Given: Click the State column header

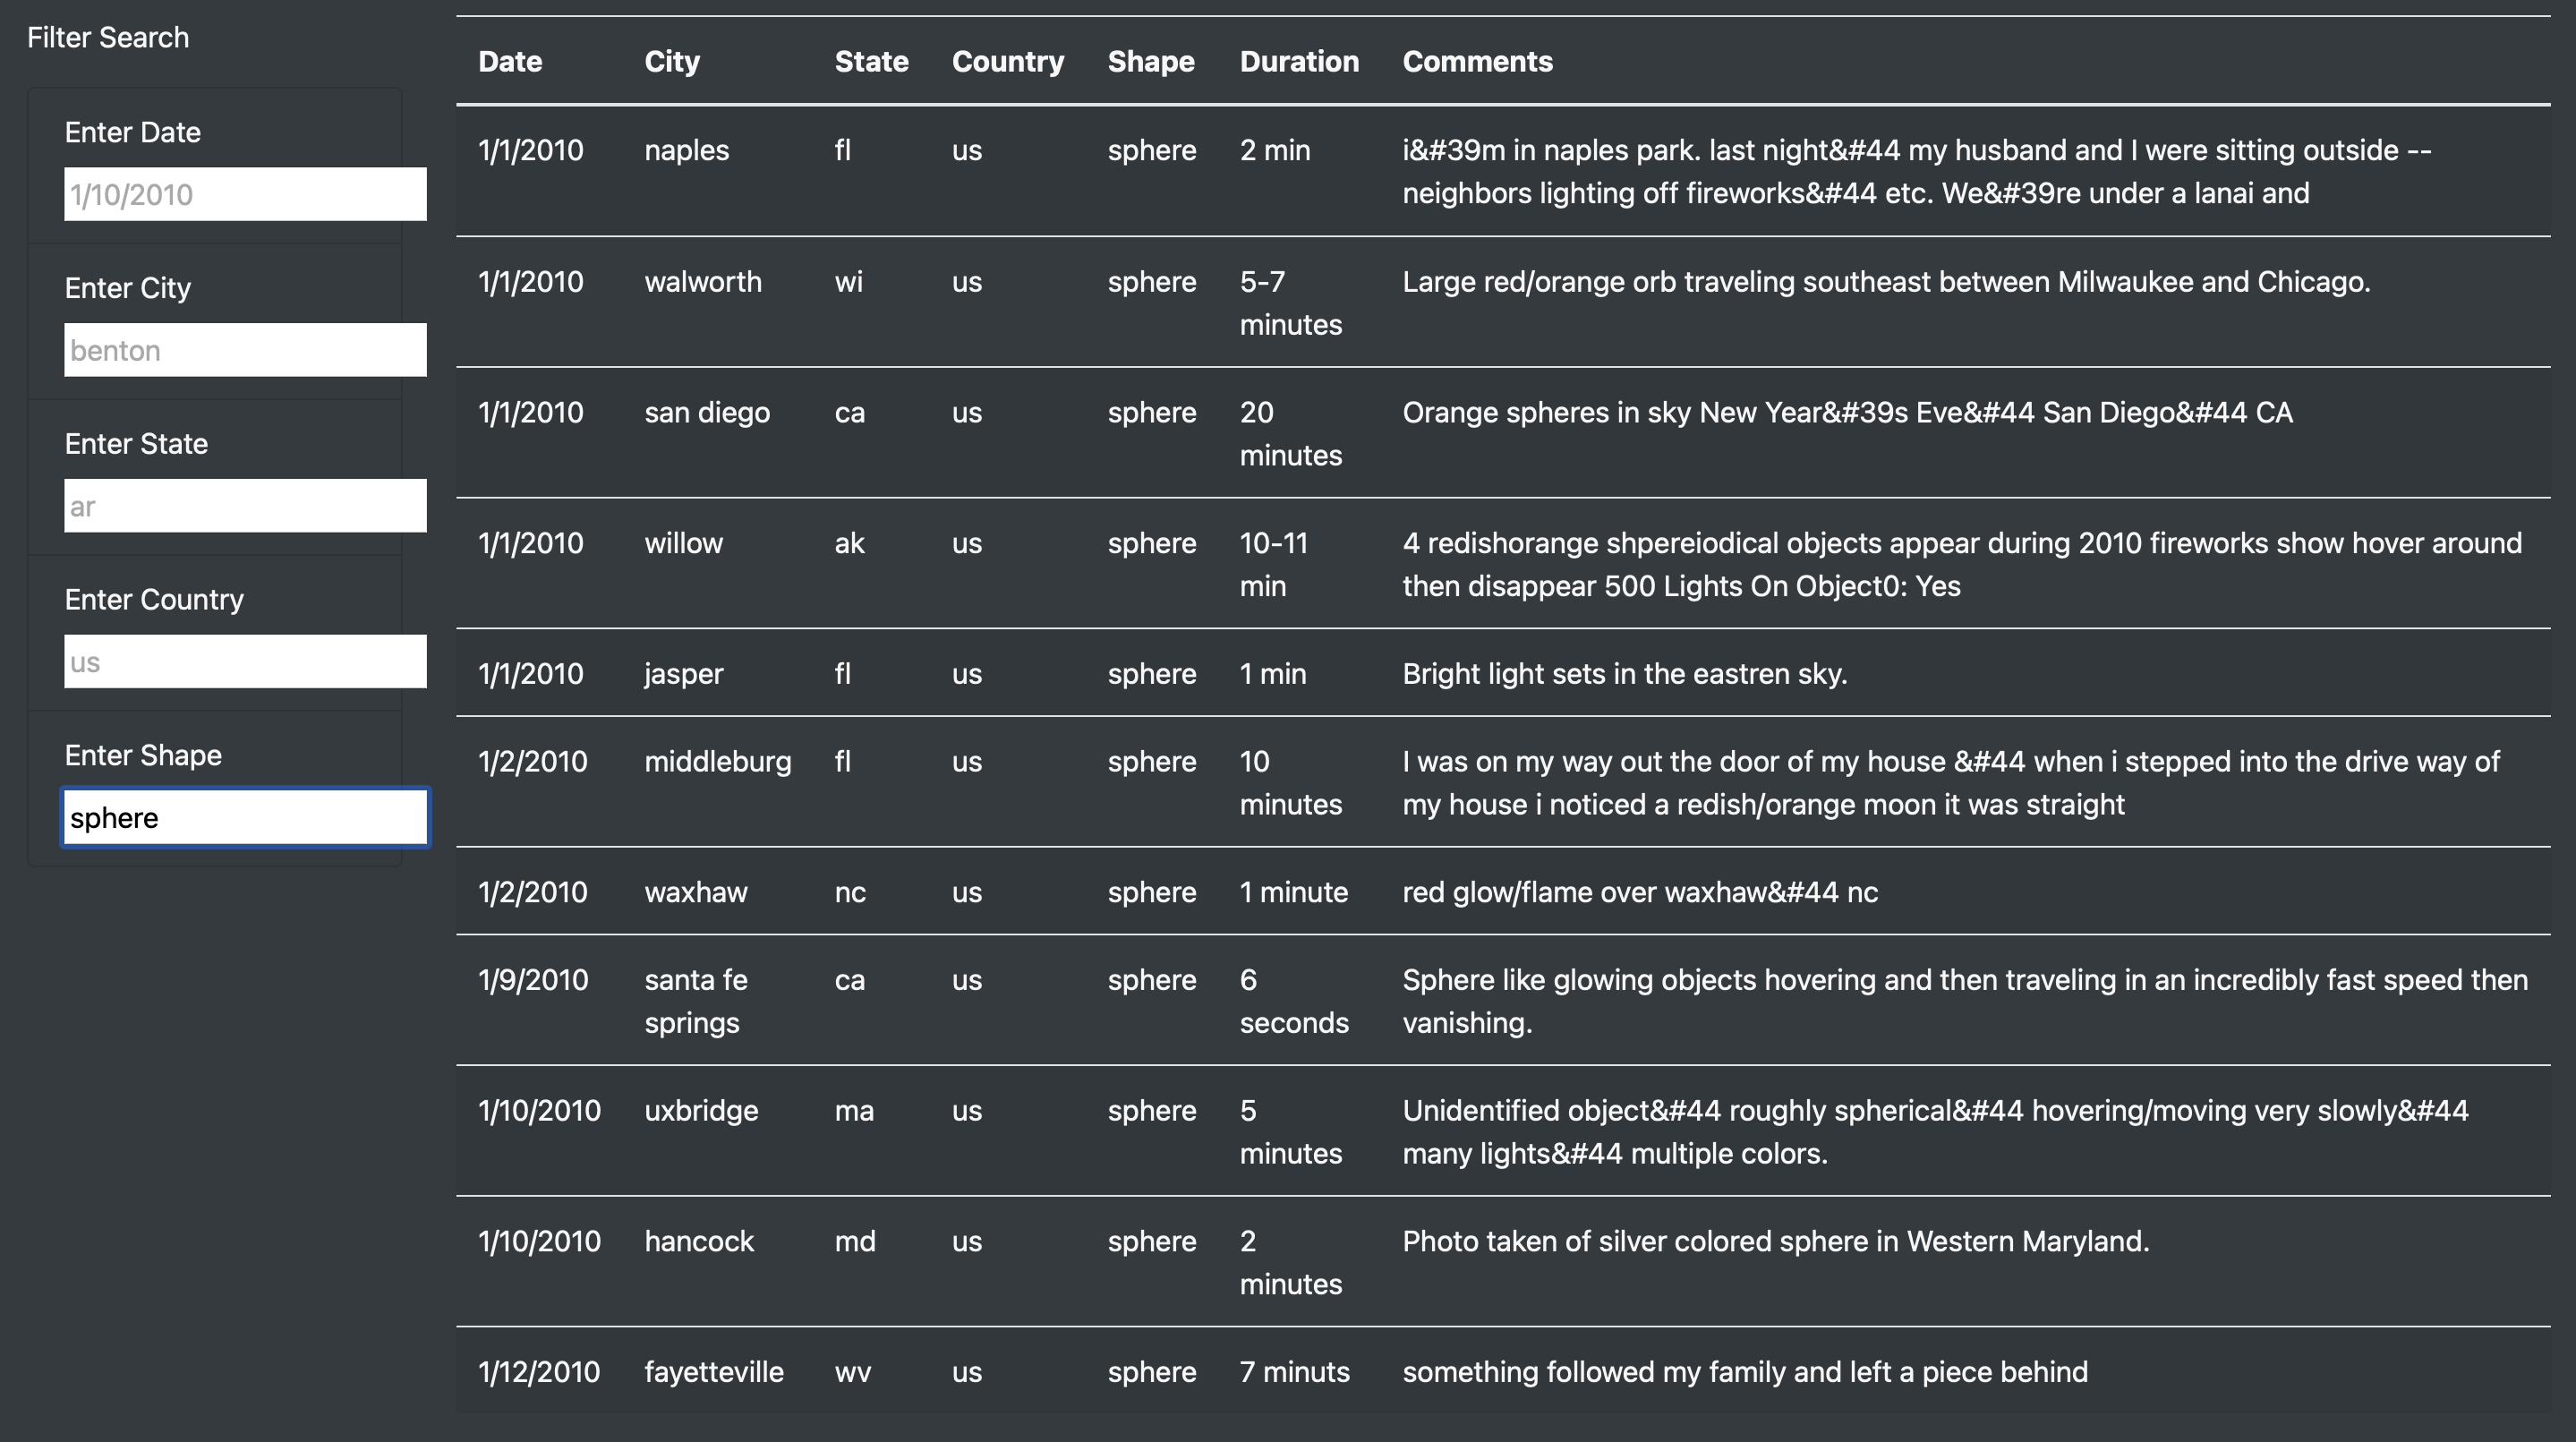Looking at the screenshot, I should (x=871, y=62).
